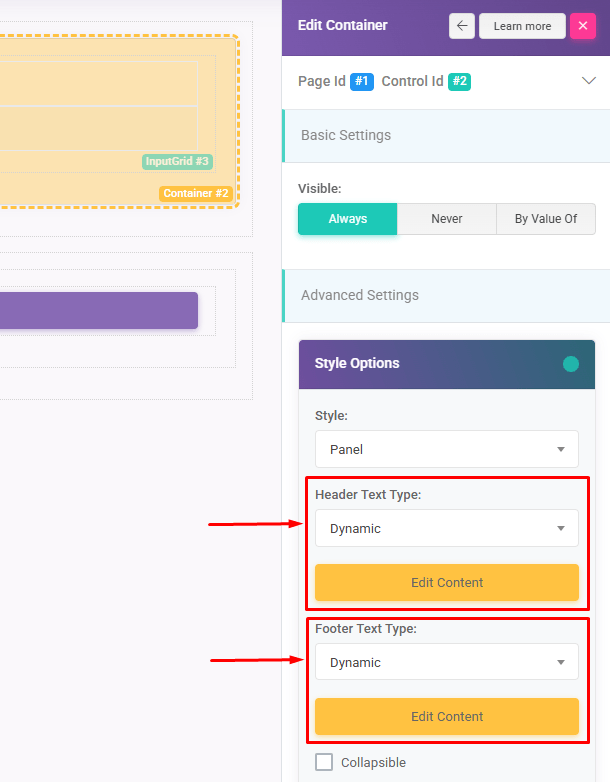Click the Learn more button
The height and width of the screenshot is (782, 610).
522,26
